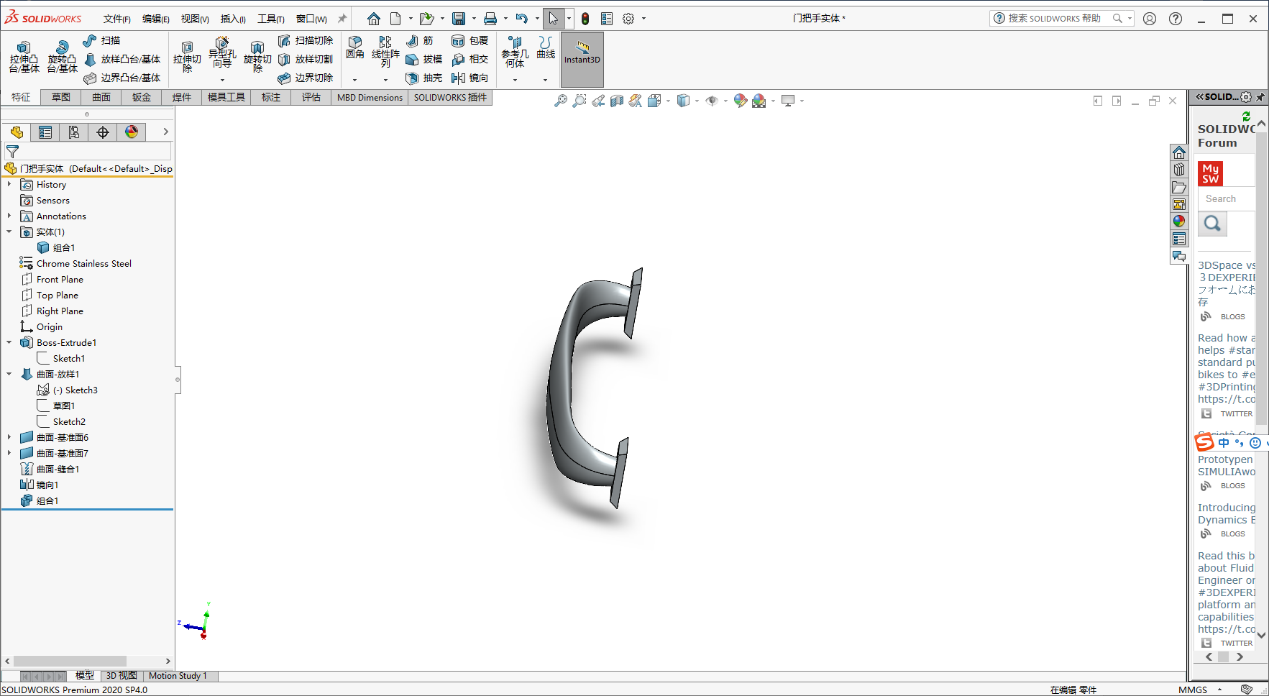Open the 工具(T) menu
This screenshot has height=696, width=1269.
coord(271,18)
